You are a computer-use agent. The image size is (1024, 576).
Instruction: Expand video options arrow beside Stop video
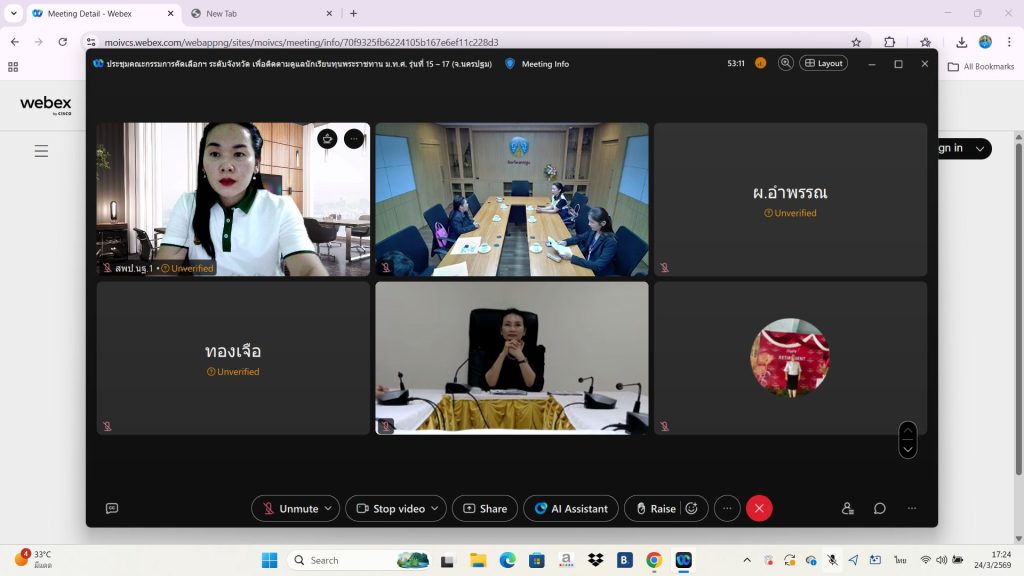tap(435, 508)
